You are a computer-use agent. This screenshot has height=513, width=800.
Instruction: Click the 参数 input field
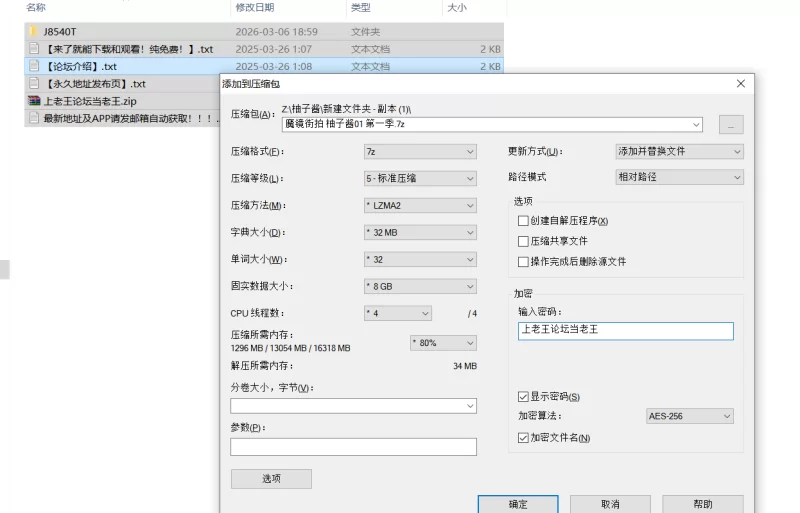click(354, 447)
